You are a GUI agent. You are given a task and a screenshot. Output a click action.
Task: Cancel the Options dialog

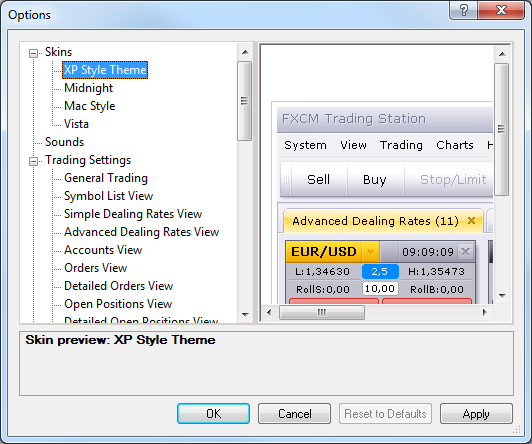[294, 413]
